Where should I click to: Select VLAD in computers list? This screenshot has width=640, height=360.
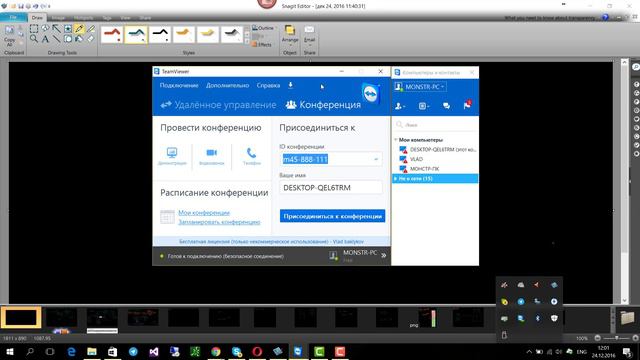coord(411,159)
